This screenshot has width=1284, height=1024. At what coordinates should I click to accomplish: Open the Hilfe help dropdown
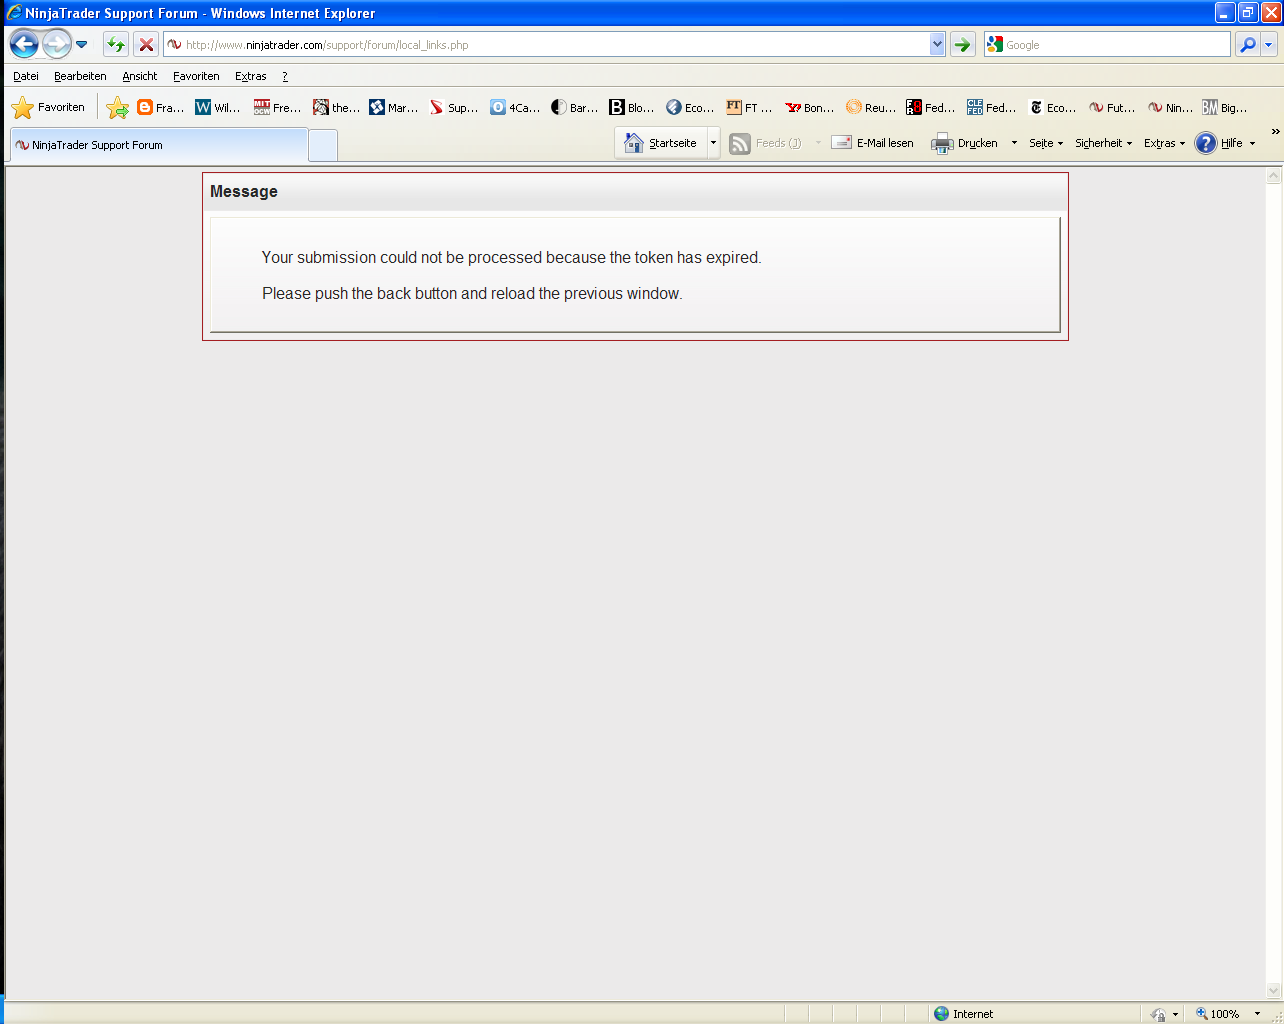tap(1225, 143)
